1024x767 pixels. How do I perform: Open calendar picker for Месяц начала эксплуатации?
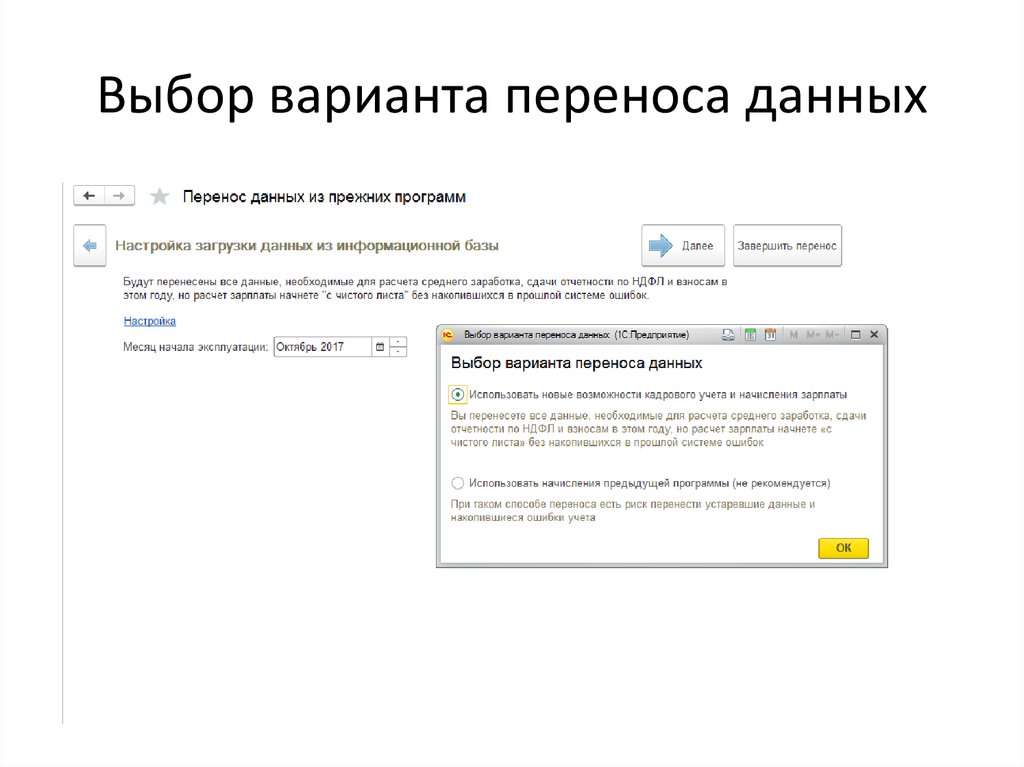pos(380,347)
